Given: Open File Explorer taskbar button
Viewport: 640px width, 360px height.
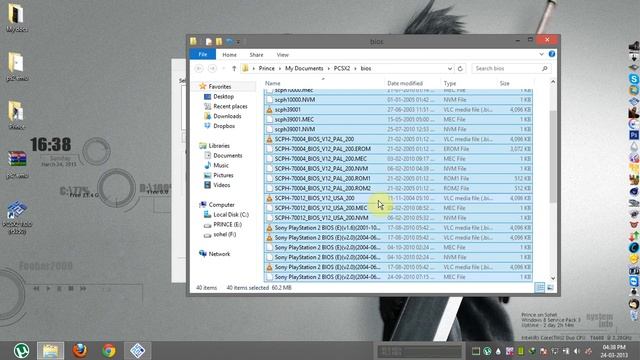Looking at the screenshot, I should [x=51, y=351].
